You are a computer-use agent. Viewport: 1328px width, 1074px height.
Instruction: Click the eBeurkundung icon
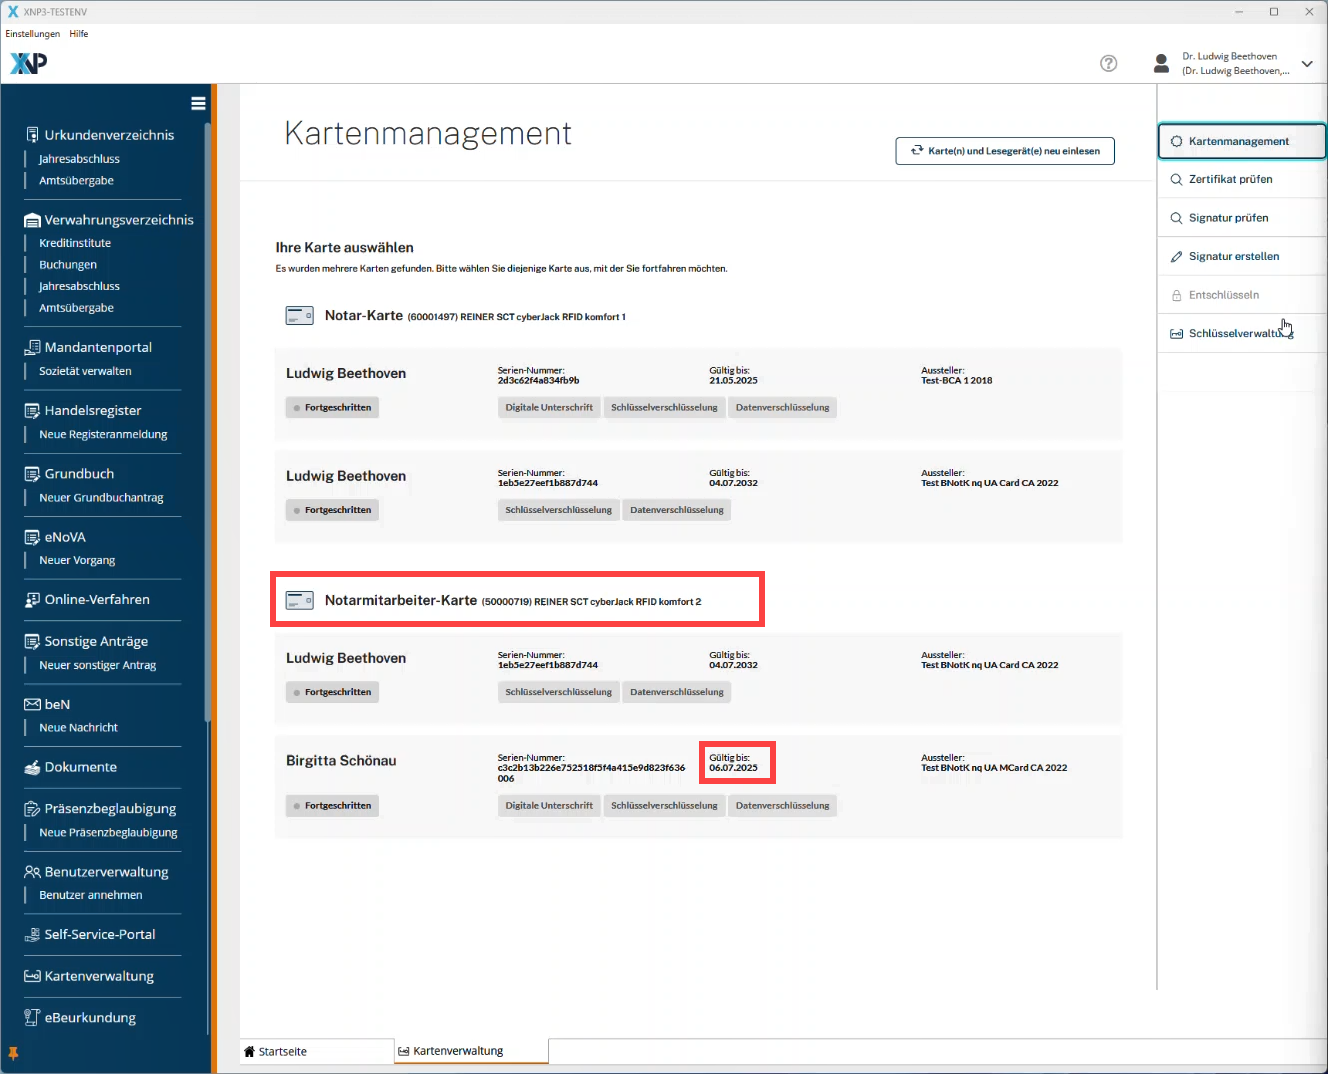point(32,1017)
